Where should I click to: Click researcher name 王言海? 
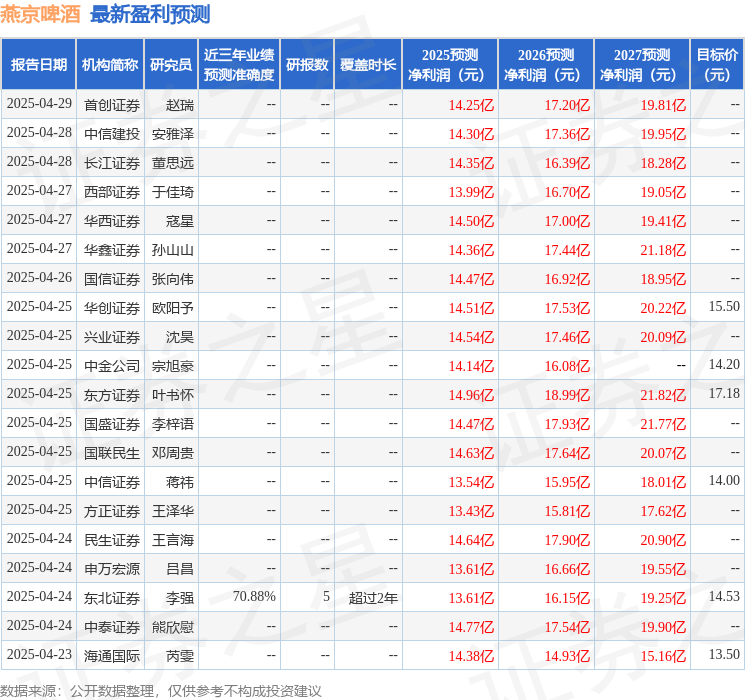tap(173, 540)
